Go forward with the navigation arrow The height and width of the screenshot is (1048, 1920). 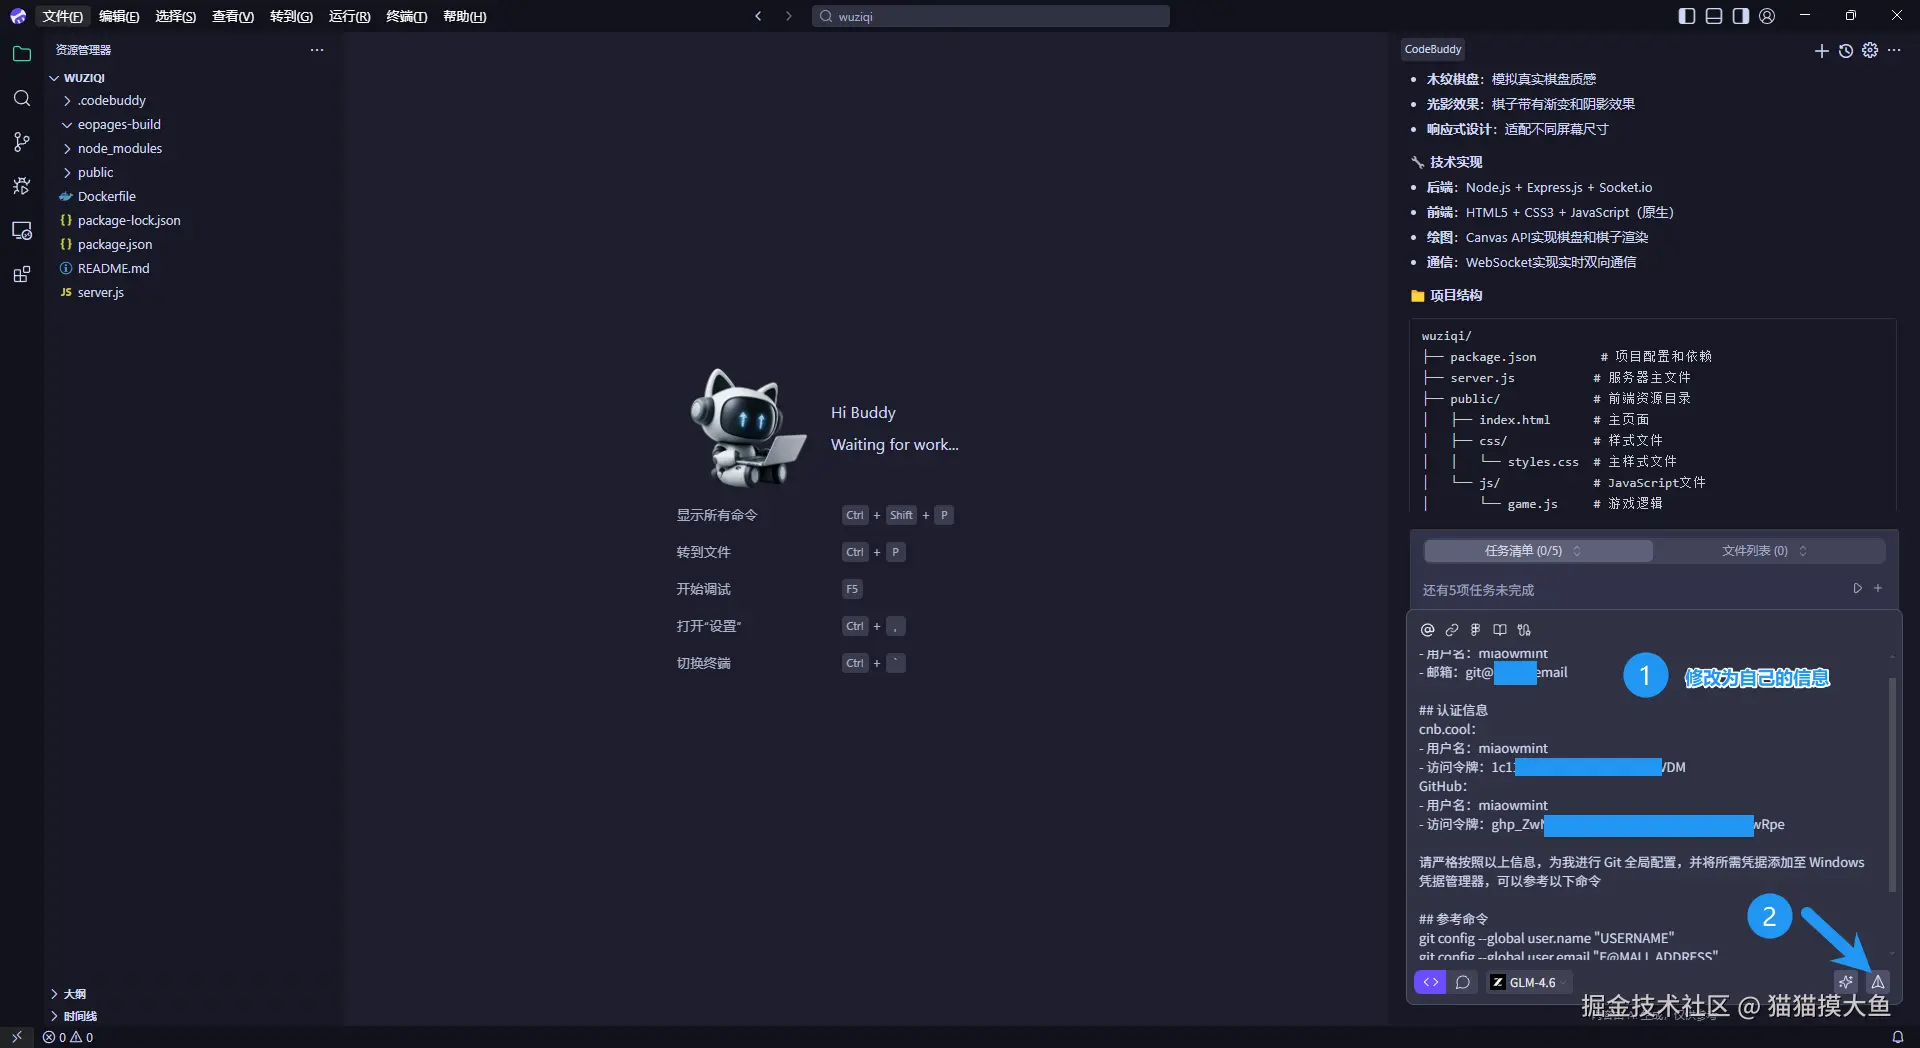click(788, 16)
